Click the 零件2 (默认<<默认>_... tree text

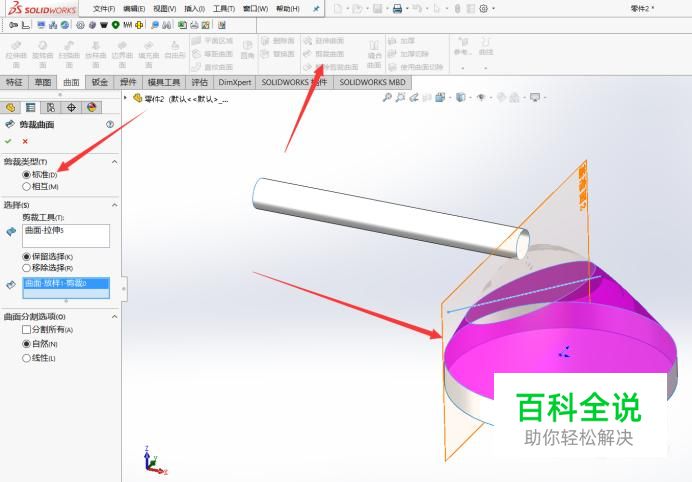(187, 99)
